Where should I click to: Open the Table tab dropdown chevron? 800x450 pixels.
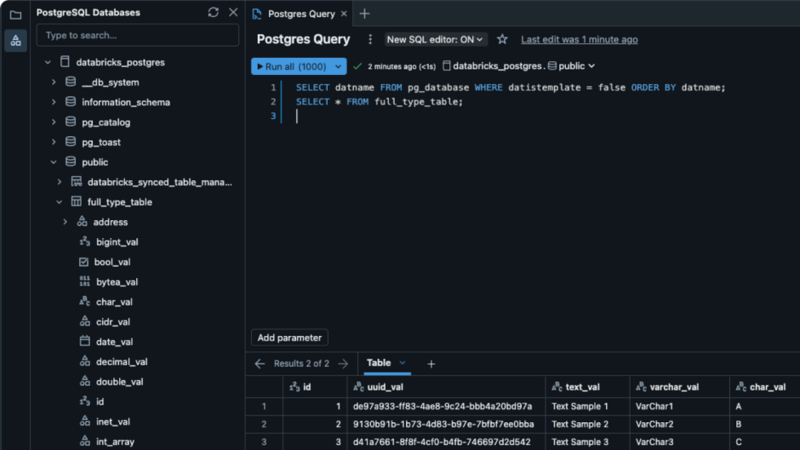[402, 363]
